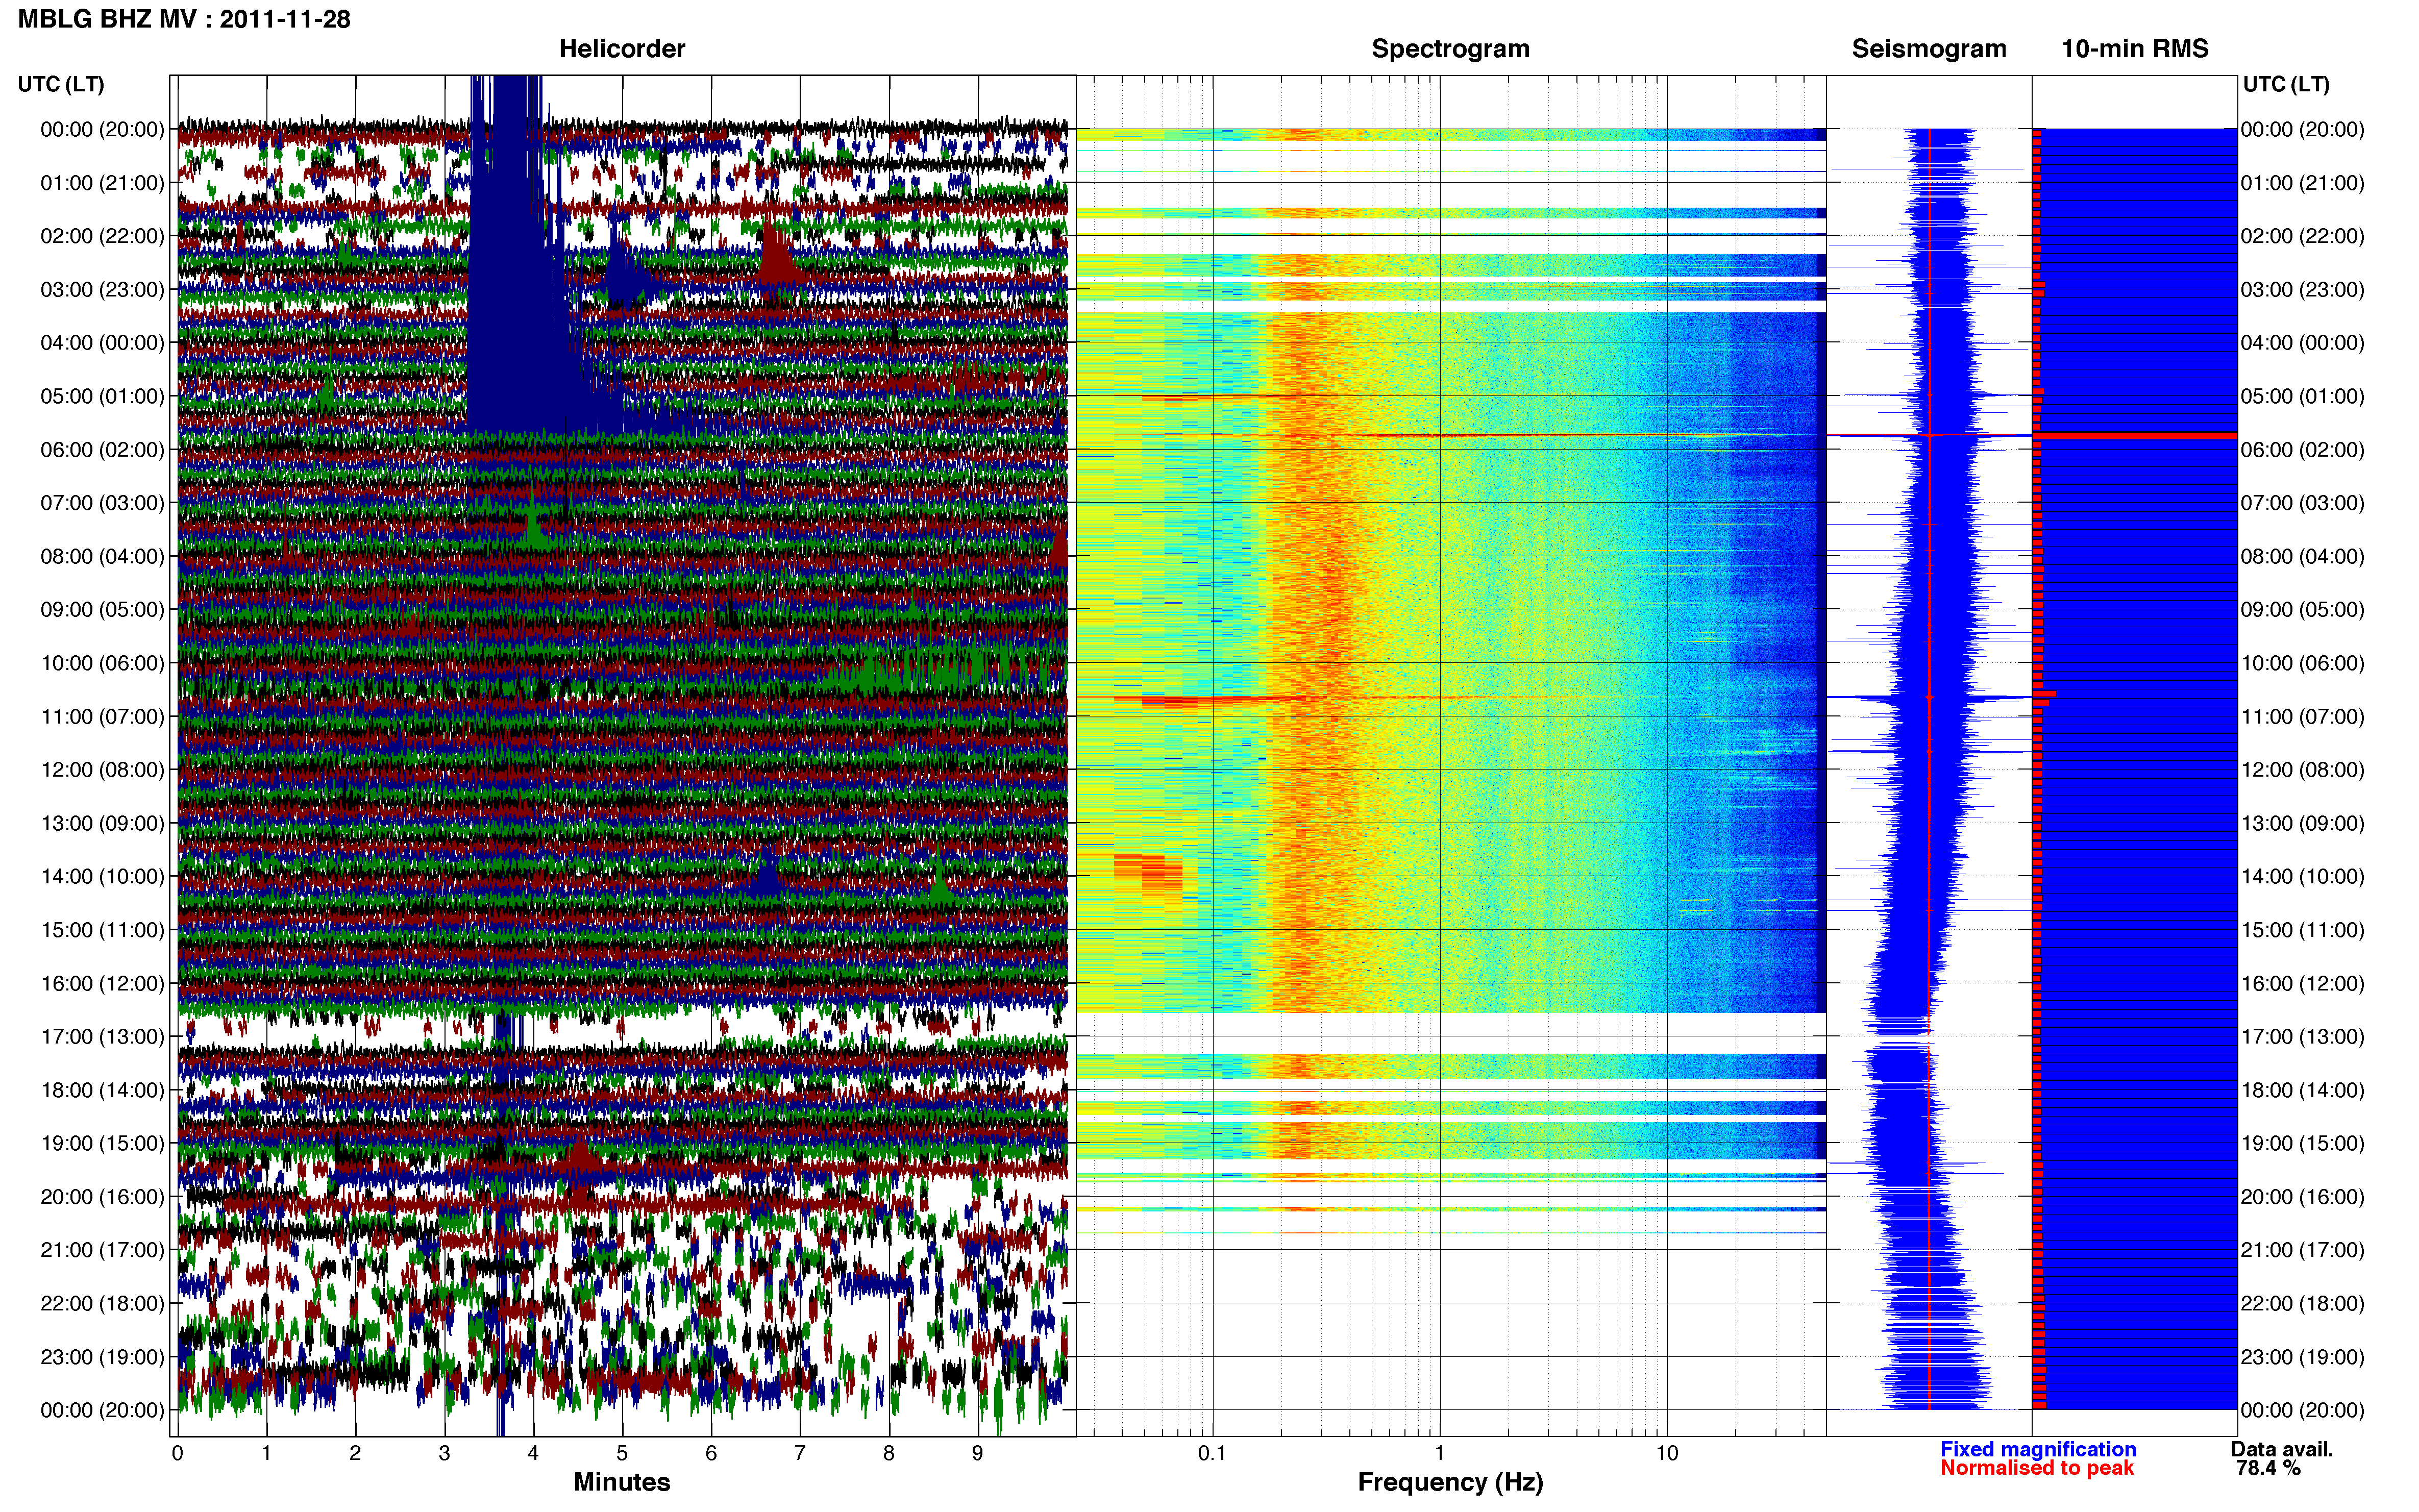The height and width of the screenshot is (1512, 2419).
Task: Select the right '19:00 (15:00)' time label
Action: pyautogui.click(x=2303, y=1143)
